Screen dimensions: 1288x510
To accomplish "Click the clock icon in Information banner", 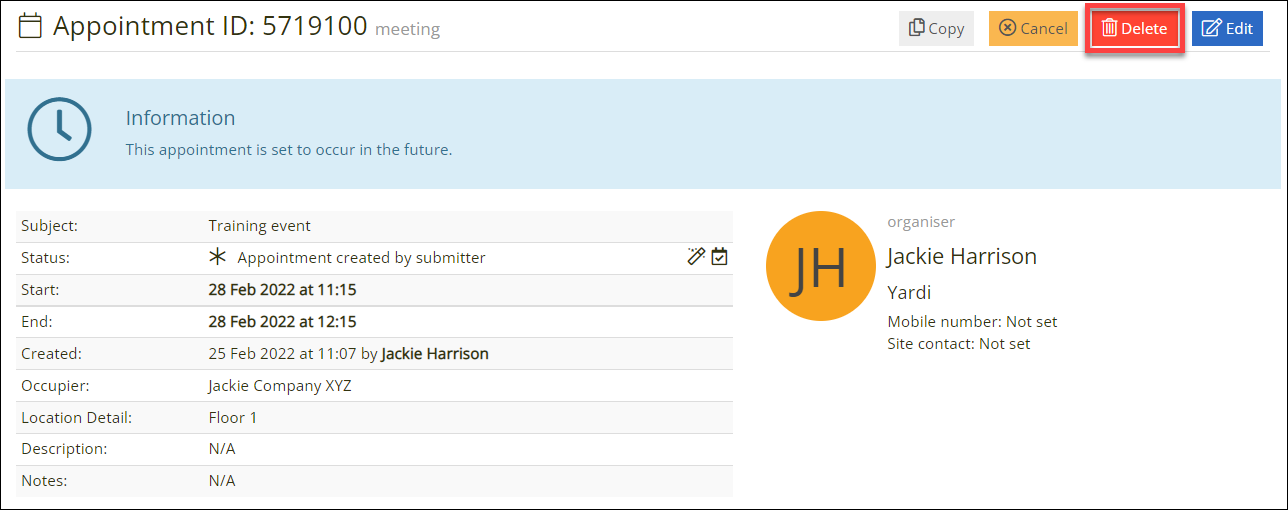I will point(59,129).
